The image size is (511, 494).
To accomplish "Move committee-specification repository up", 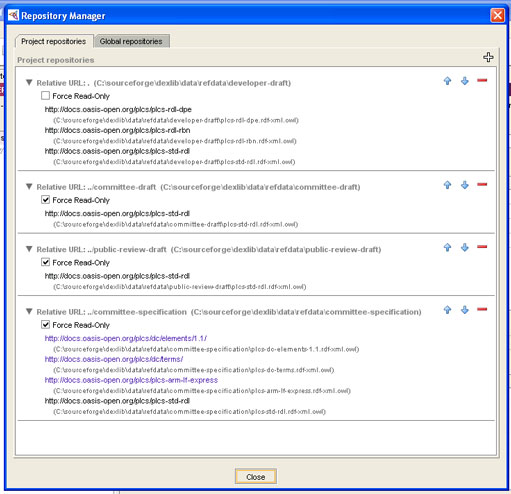I will click(447, 310).
